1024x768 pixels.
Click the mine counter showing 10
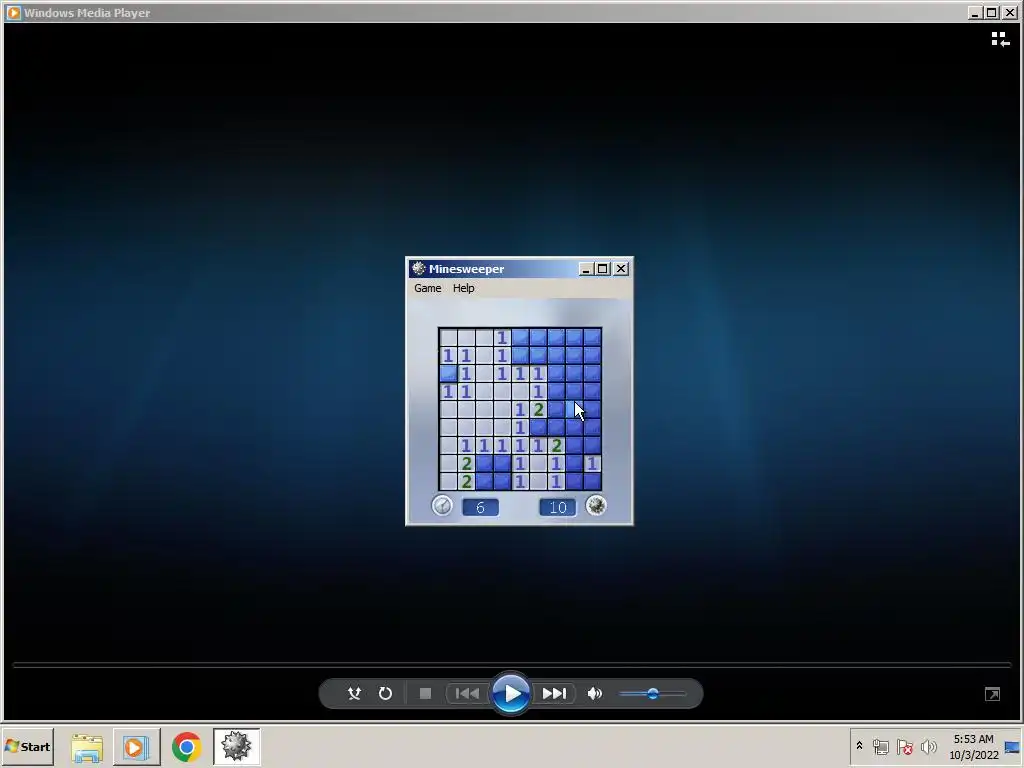(x=558, y=507)
